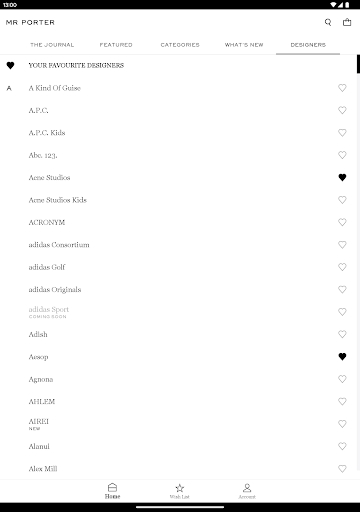360x512 pixels.
Task: Open the Account person icon
Action: (247, 488)
